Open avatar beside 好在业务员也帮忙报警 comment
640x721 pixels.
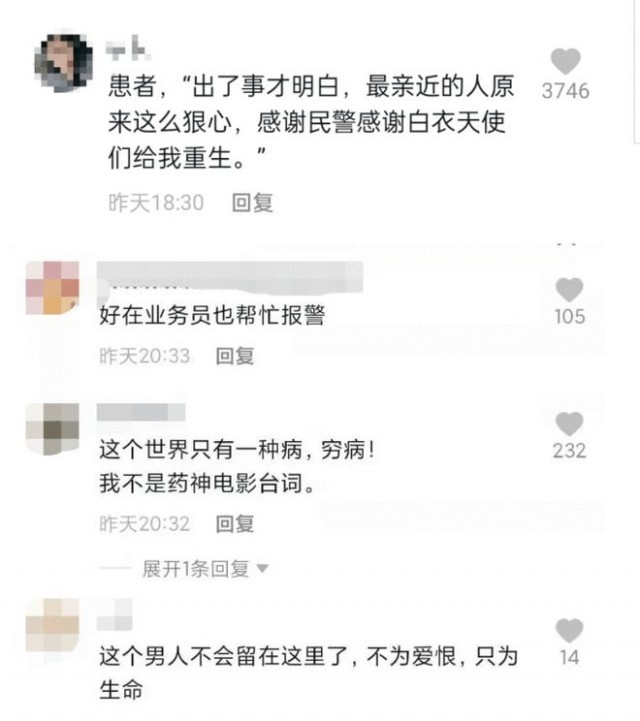[52, 288]
